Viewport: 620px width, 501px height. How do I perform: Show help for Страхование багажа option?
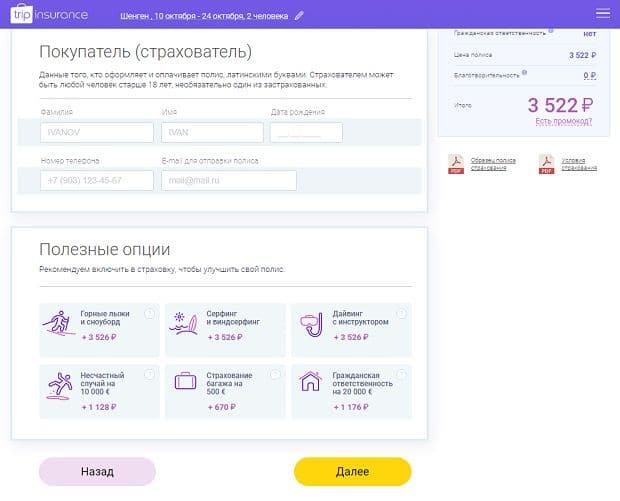275,374
